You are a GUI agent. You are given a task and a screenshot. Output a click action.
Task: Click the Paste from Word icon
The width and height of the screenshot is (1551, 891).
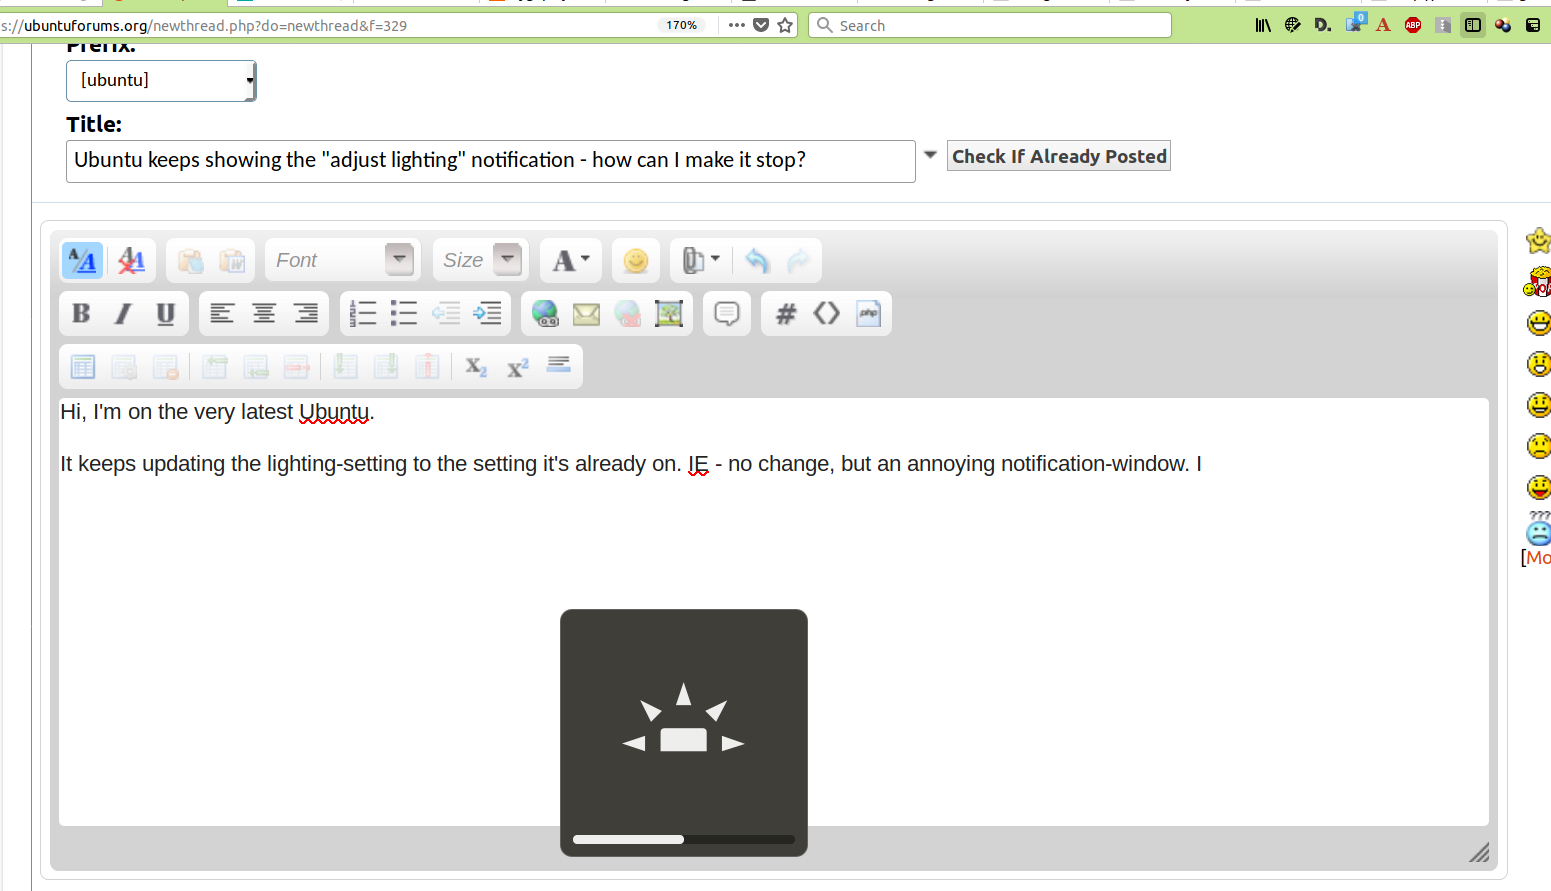[x=232, y=261]
